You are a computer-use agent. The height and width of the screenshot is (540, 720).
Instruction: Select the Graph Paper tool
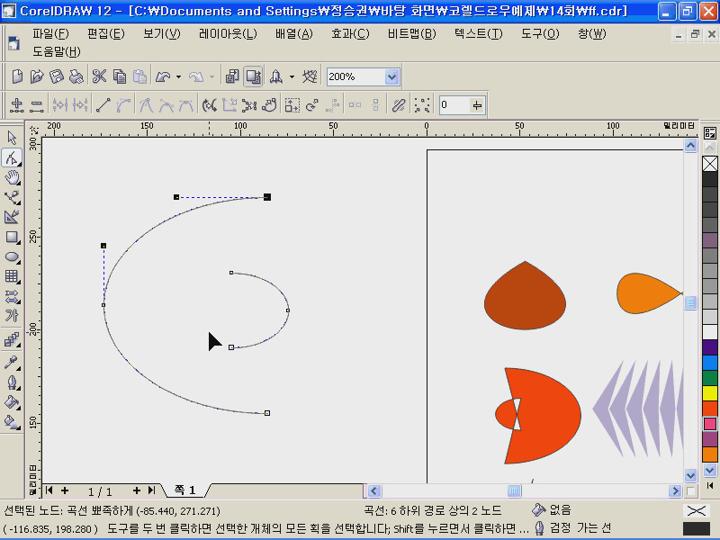[12, 276]
